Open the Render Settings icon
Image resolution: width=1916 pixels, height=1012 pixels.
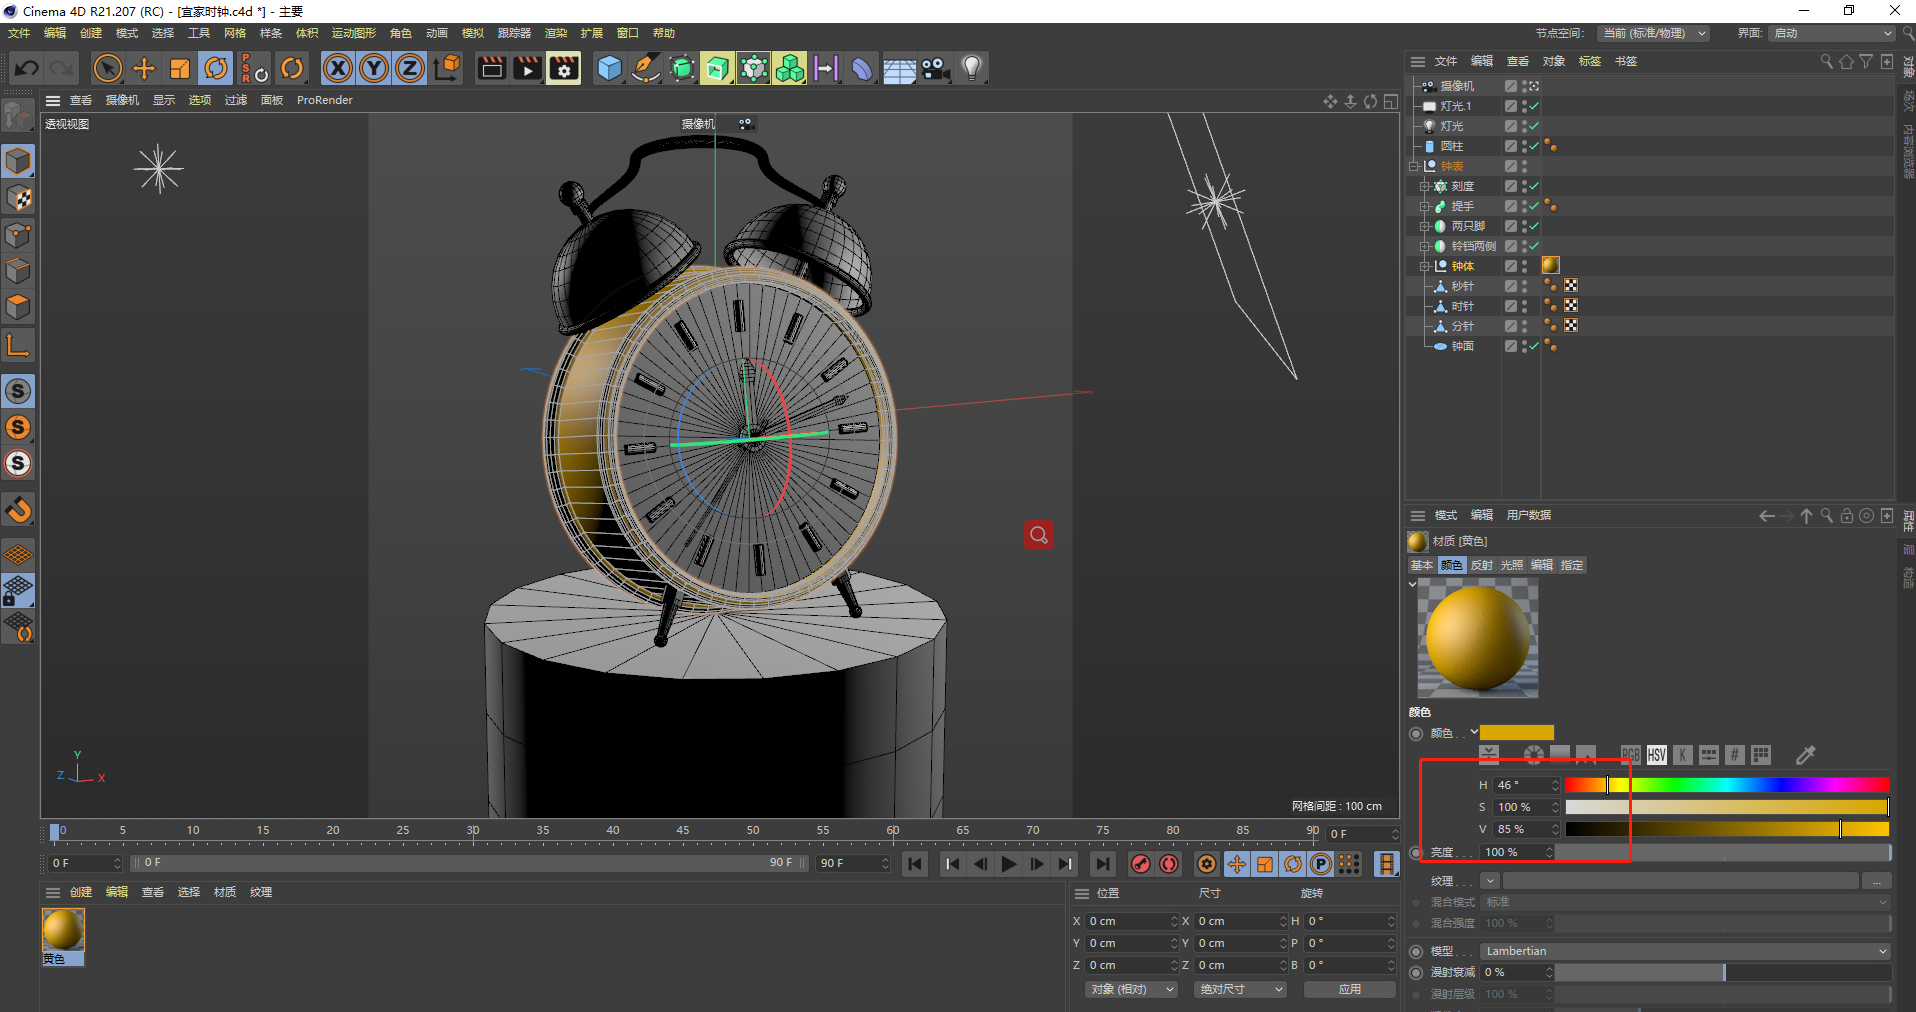(x=563, y=68)
